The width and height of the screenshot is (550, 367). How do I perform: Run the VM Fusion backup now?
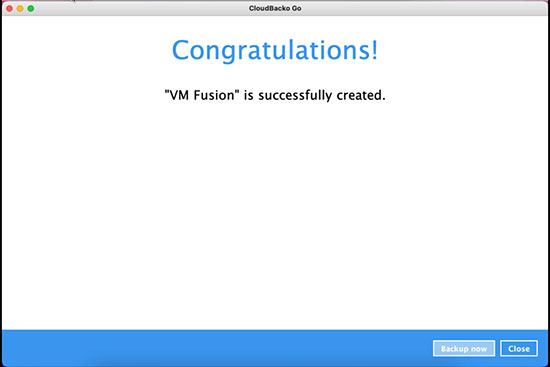[464, 348]
